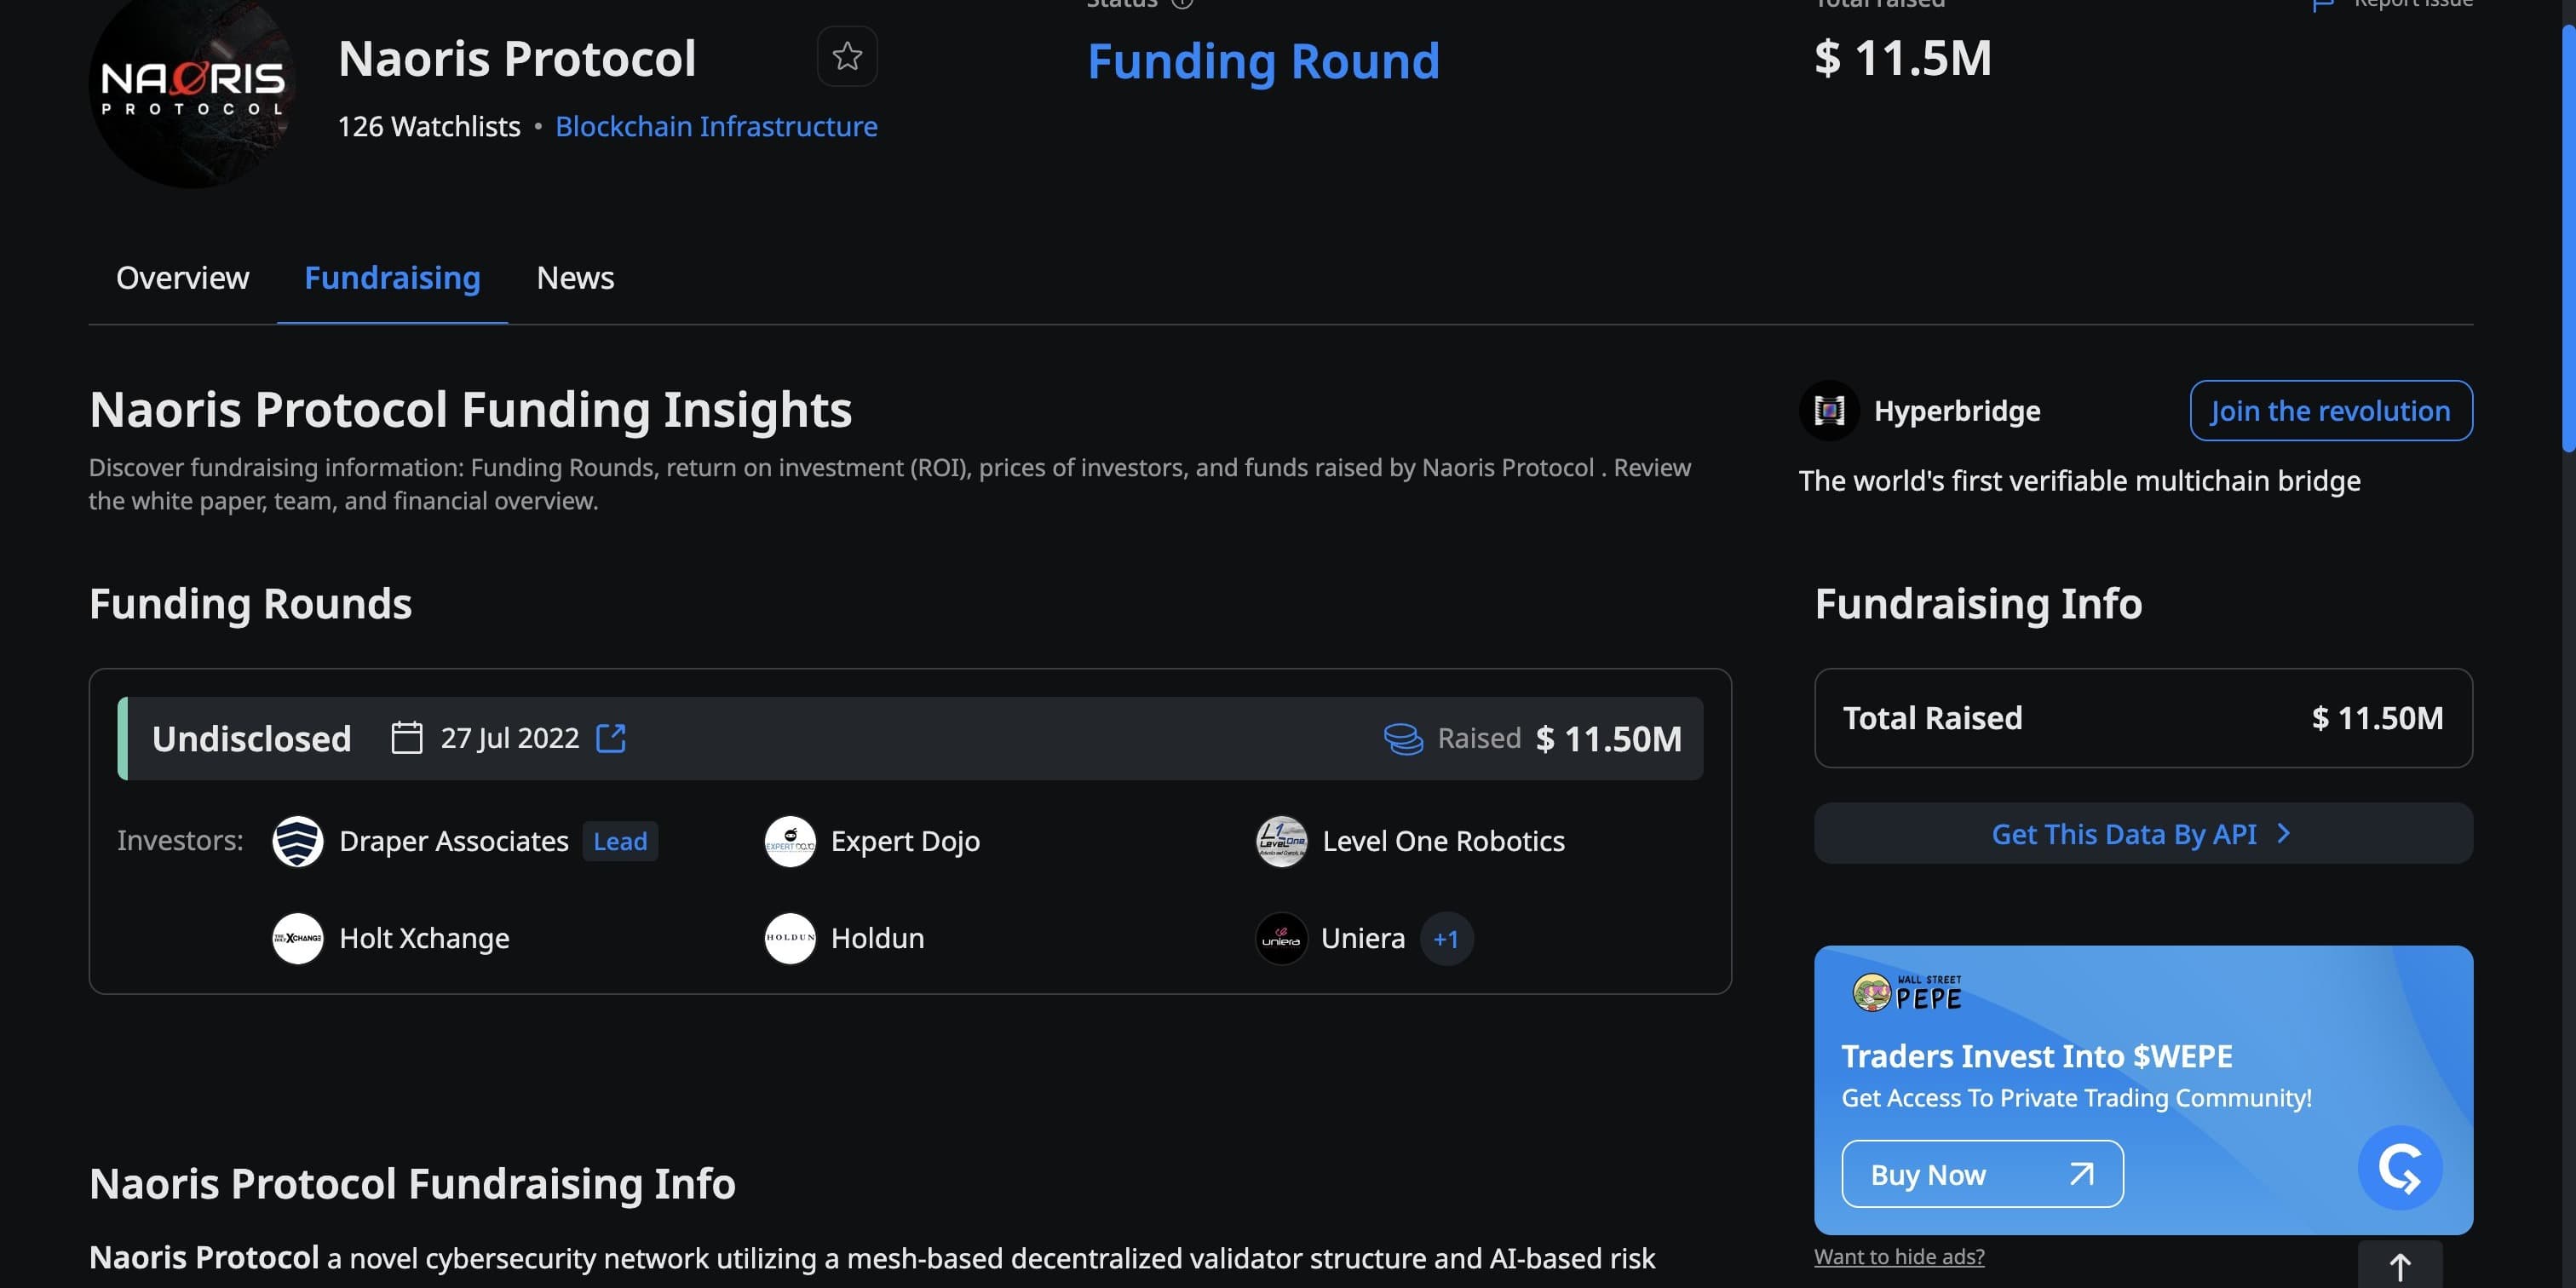Click the calendar icon in funding round
This screenshot has width=2576, height=1288.
(x=406, y=738)
